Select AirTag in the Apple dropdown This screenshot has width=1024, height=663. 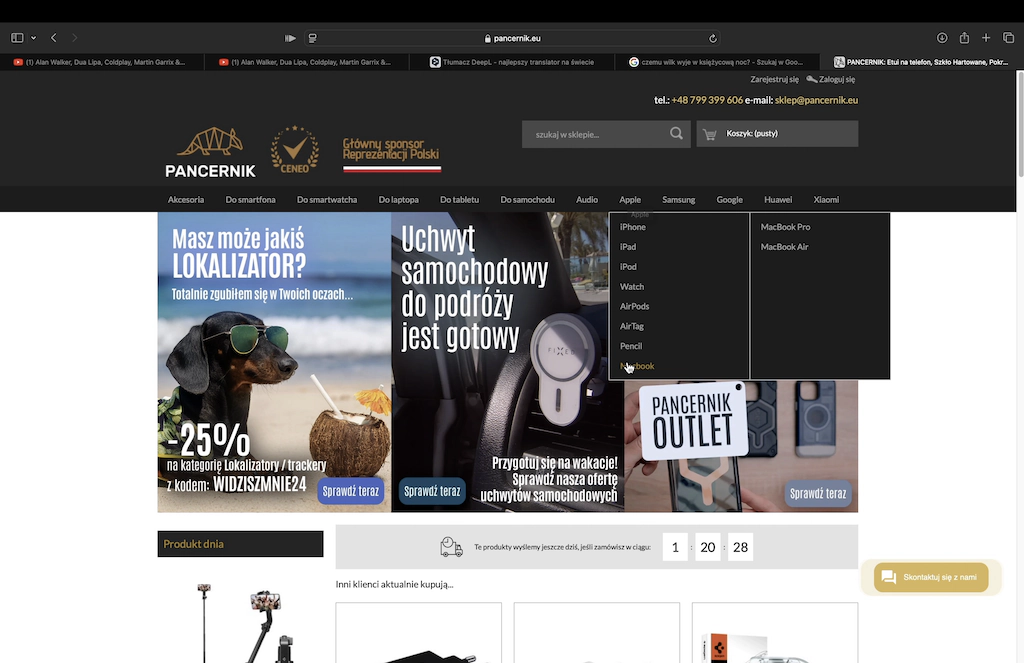[632, 326]
